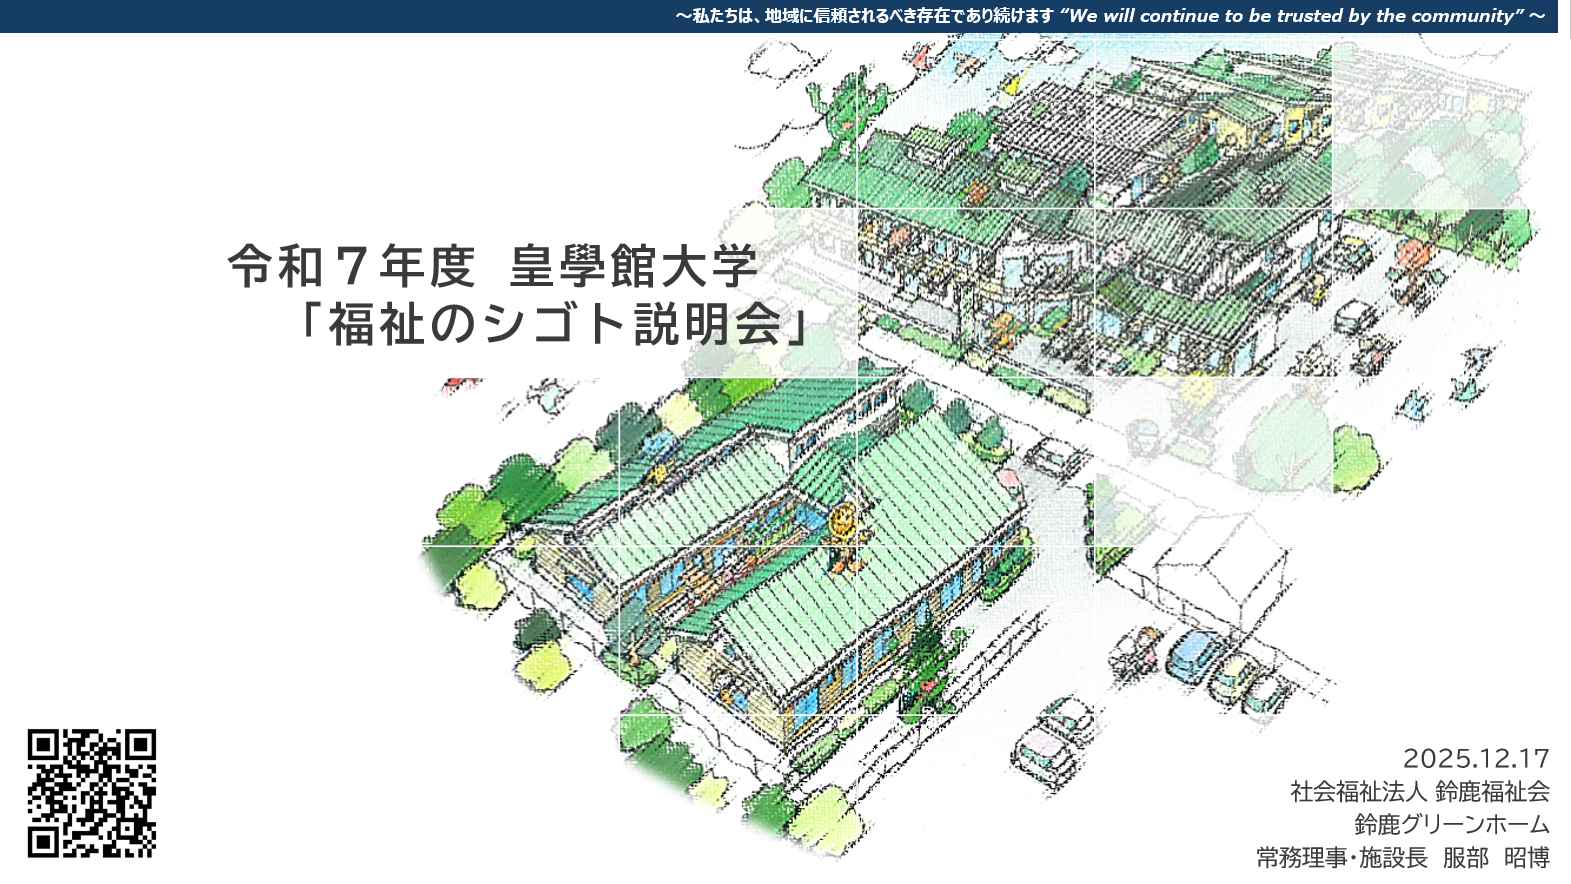Click the orange mascot on the green roof
1571x884 pixels.
point(843,538)
